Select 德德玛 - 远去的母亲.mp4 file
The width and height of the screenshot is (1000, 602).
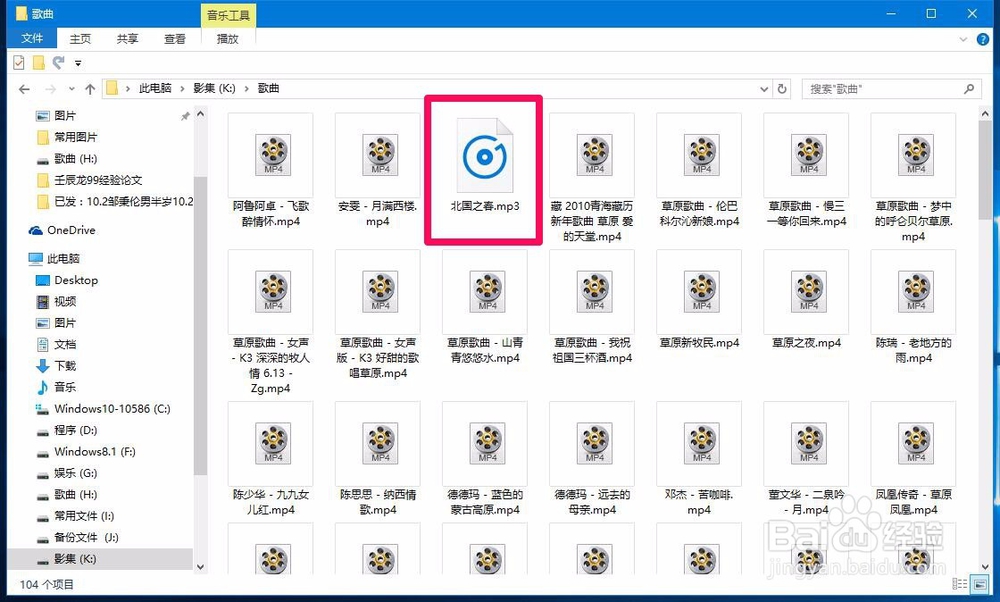[592, 459]
